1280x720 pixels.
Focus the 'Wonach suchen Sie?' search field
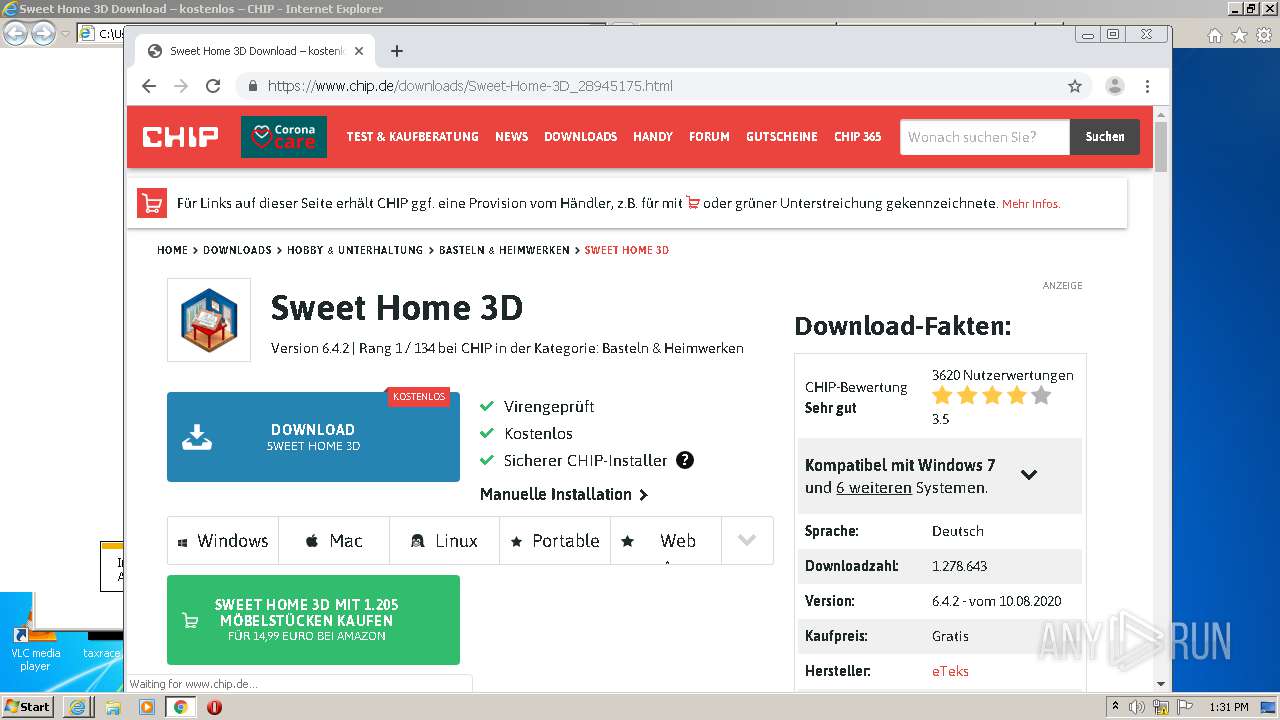pyautogui.click(x=985, y=137)
